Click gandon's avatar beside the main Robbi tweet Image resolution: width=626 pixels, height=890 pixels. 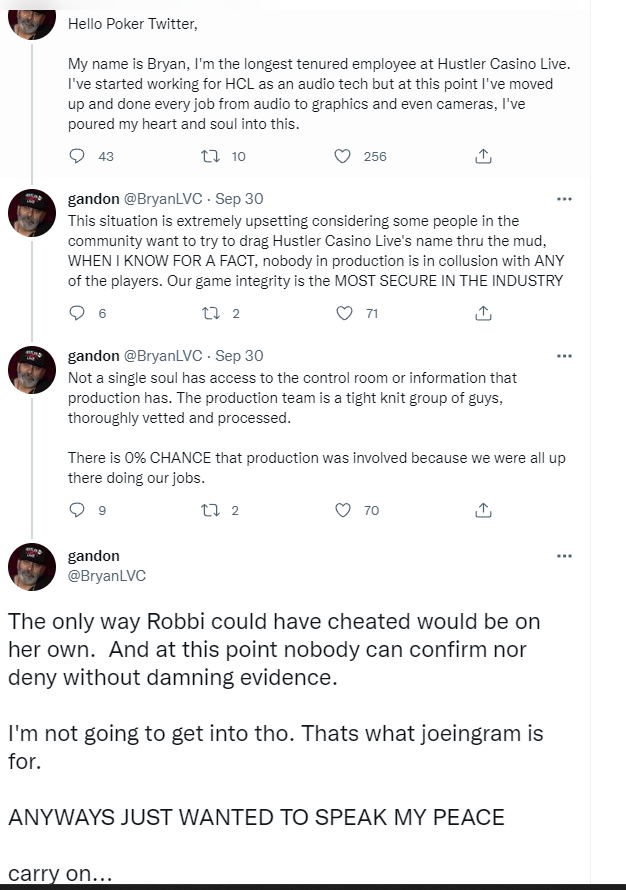(32, 567)
